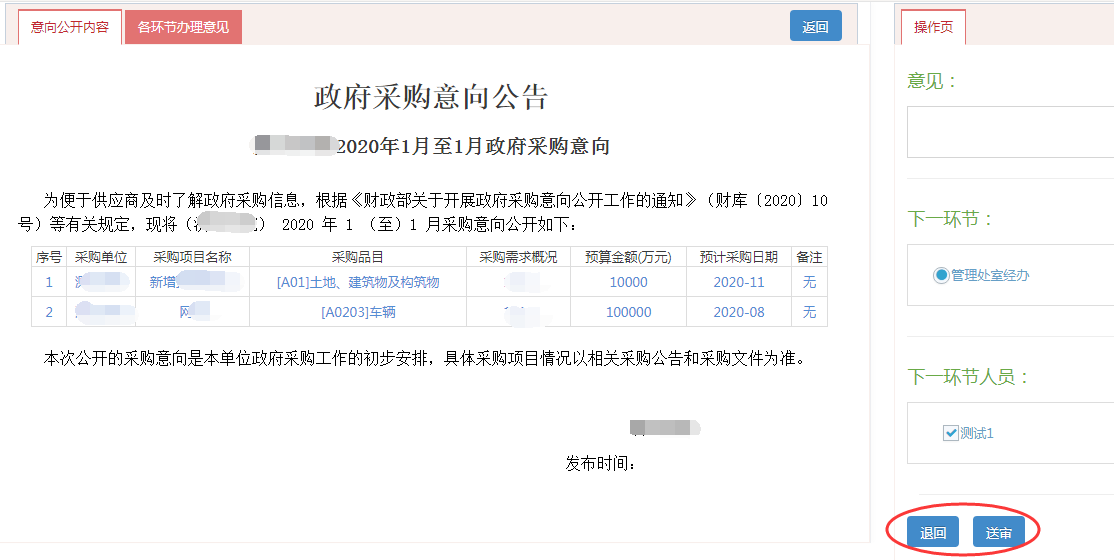This screenshot has width=1114, height=560.
Task: Open the [A01]土地、建筑物及构筑物 link
Action: 358,282
